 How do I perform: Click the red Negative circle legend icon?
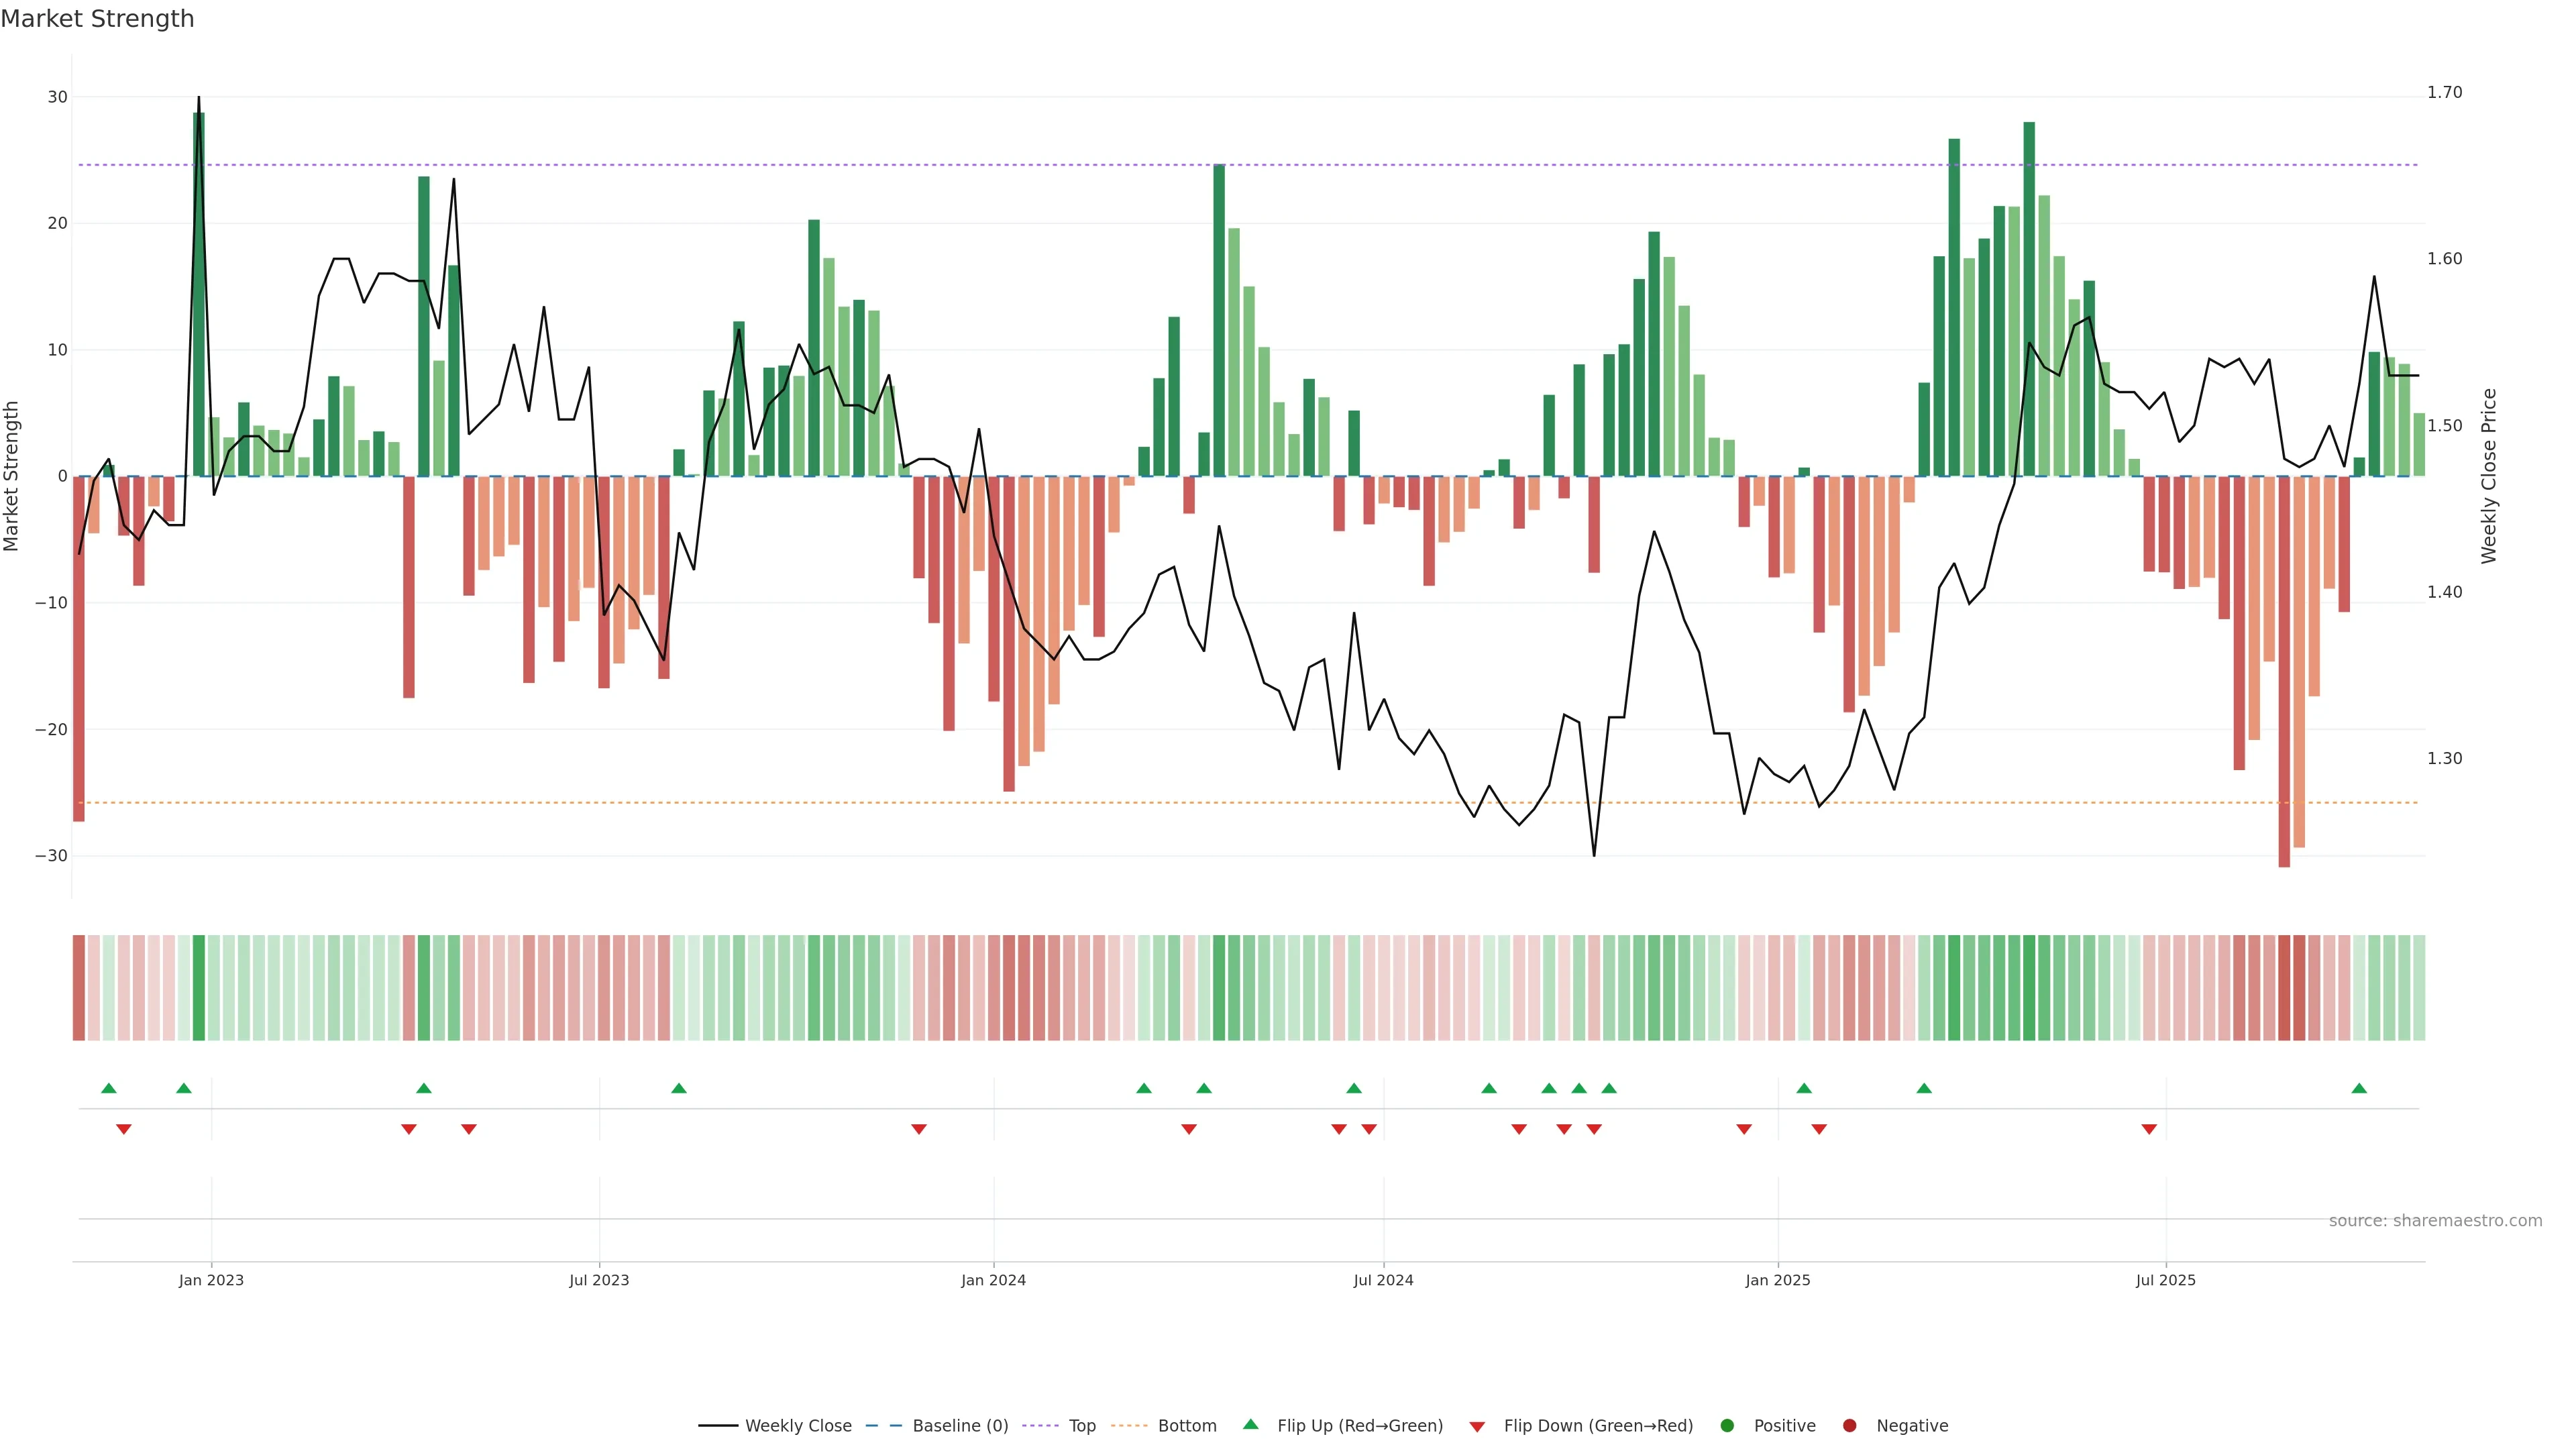[1849, 1425]
